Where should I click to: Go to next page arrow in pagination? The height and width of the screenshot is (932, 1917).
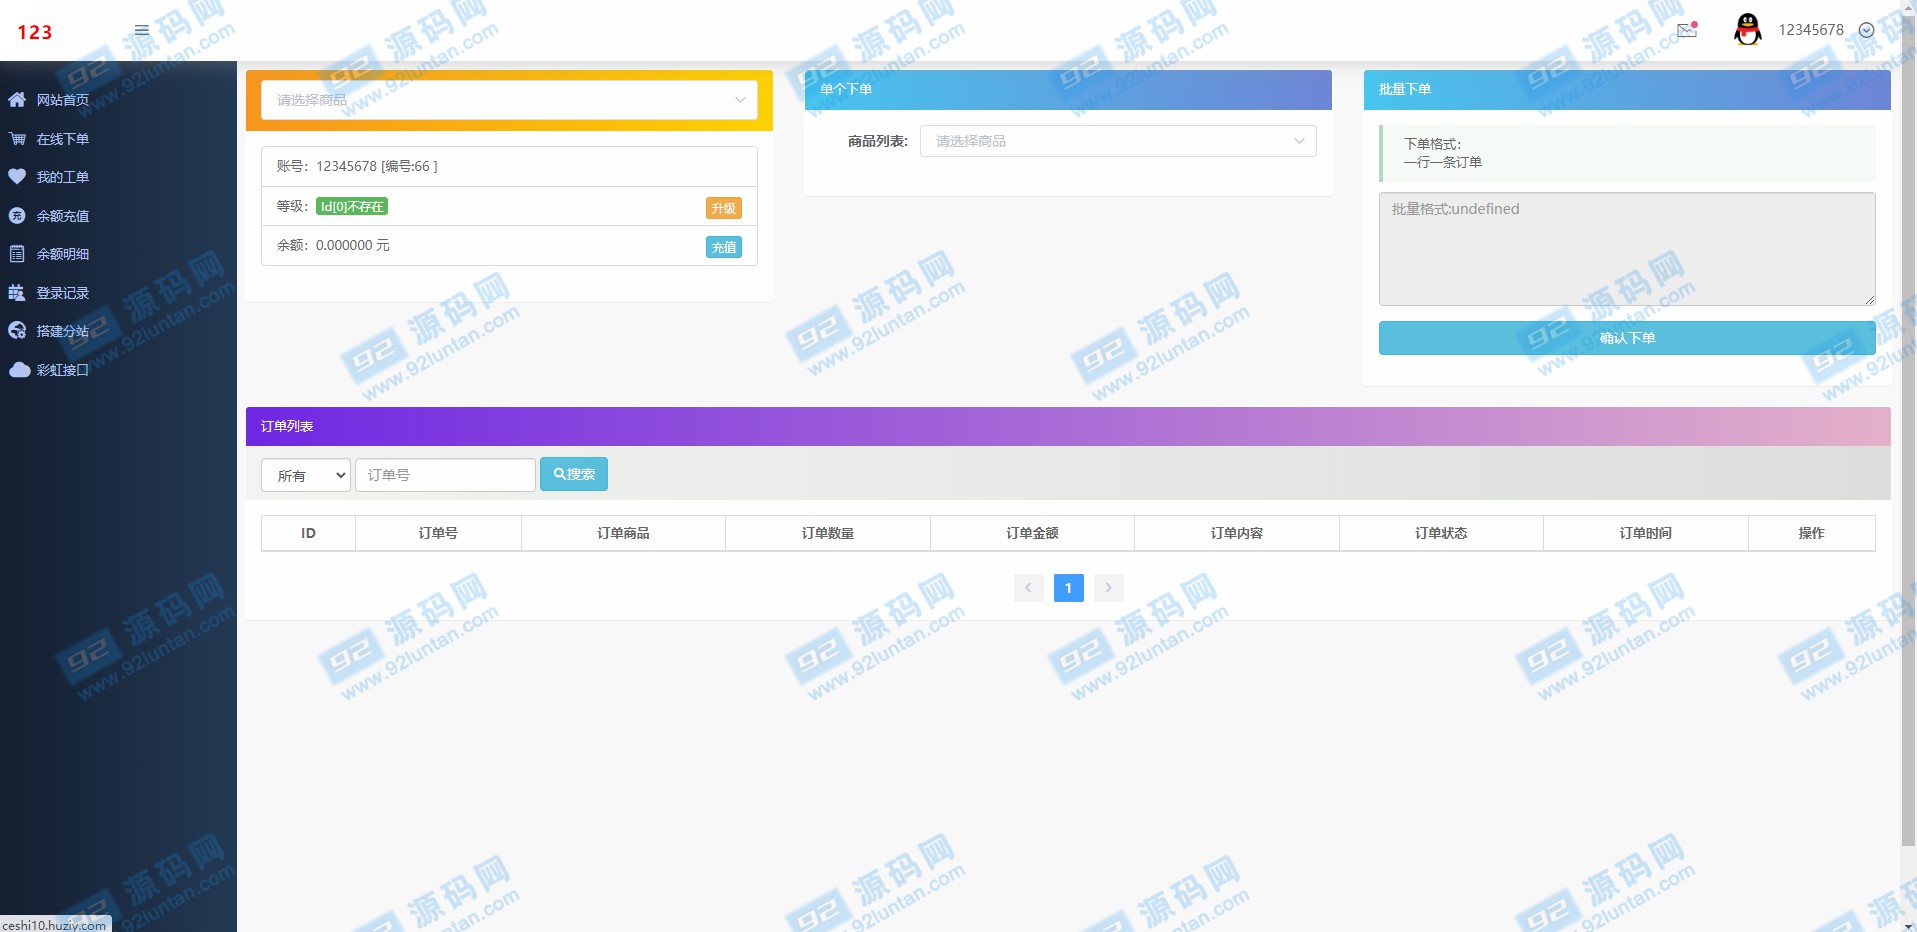click(1108, 587)
